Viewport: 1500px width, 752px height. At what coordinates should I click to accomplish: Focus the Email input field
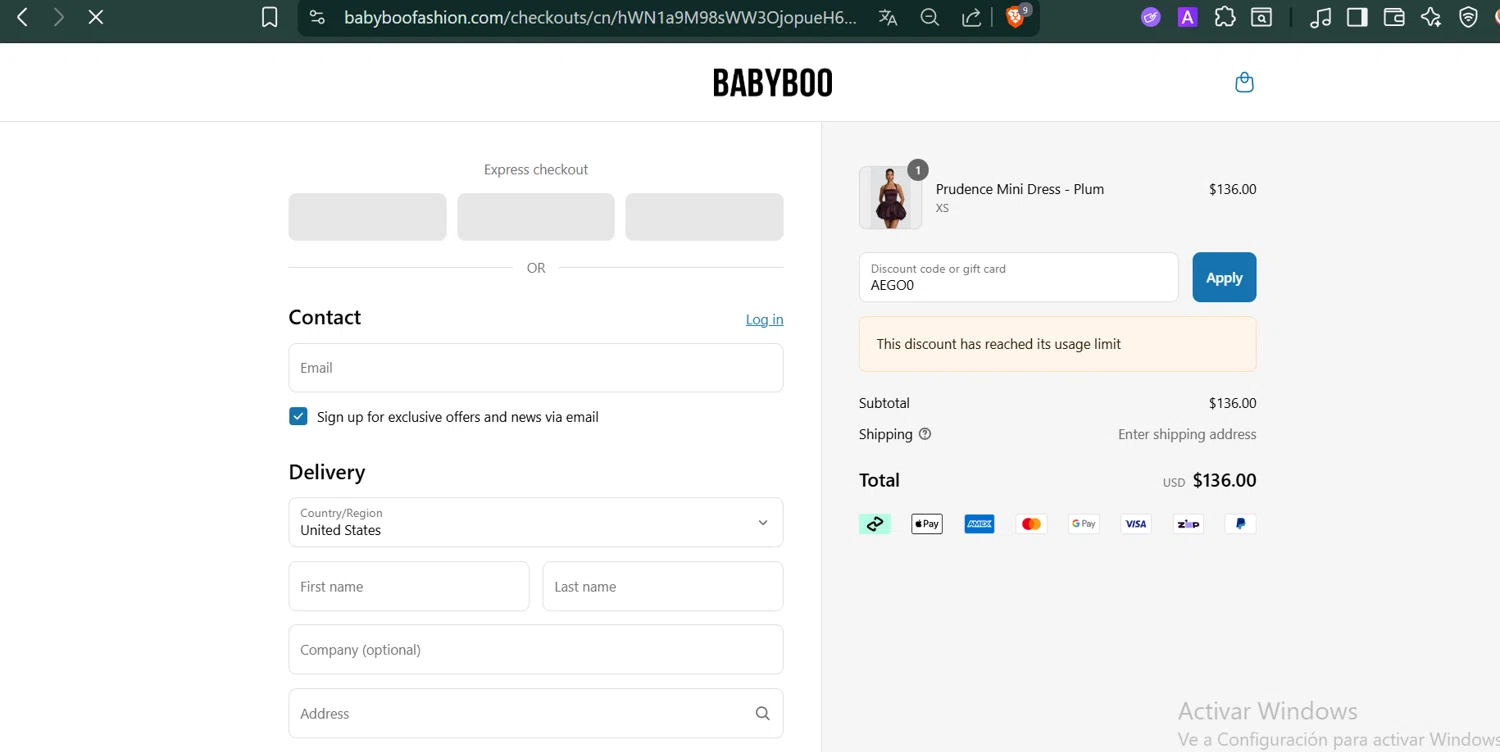pos(536,368)
